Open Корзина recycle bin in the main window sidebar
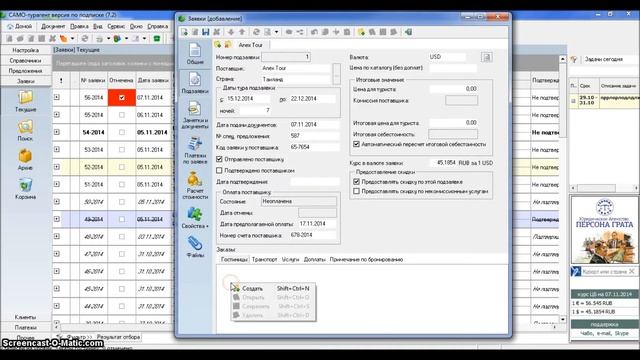640x360 pixels. click(25, 188)
